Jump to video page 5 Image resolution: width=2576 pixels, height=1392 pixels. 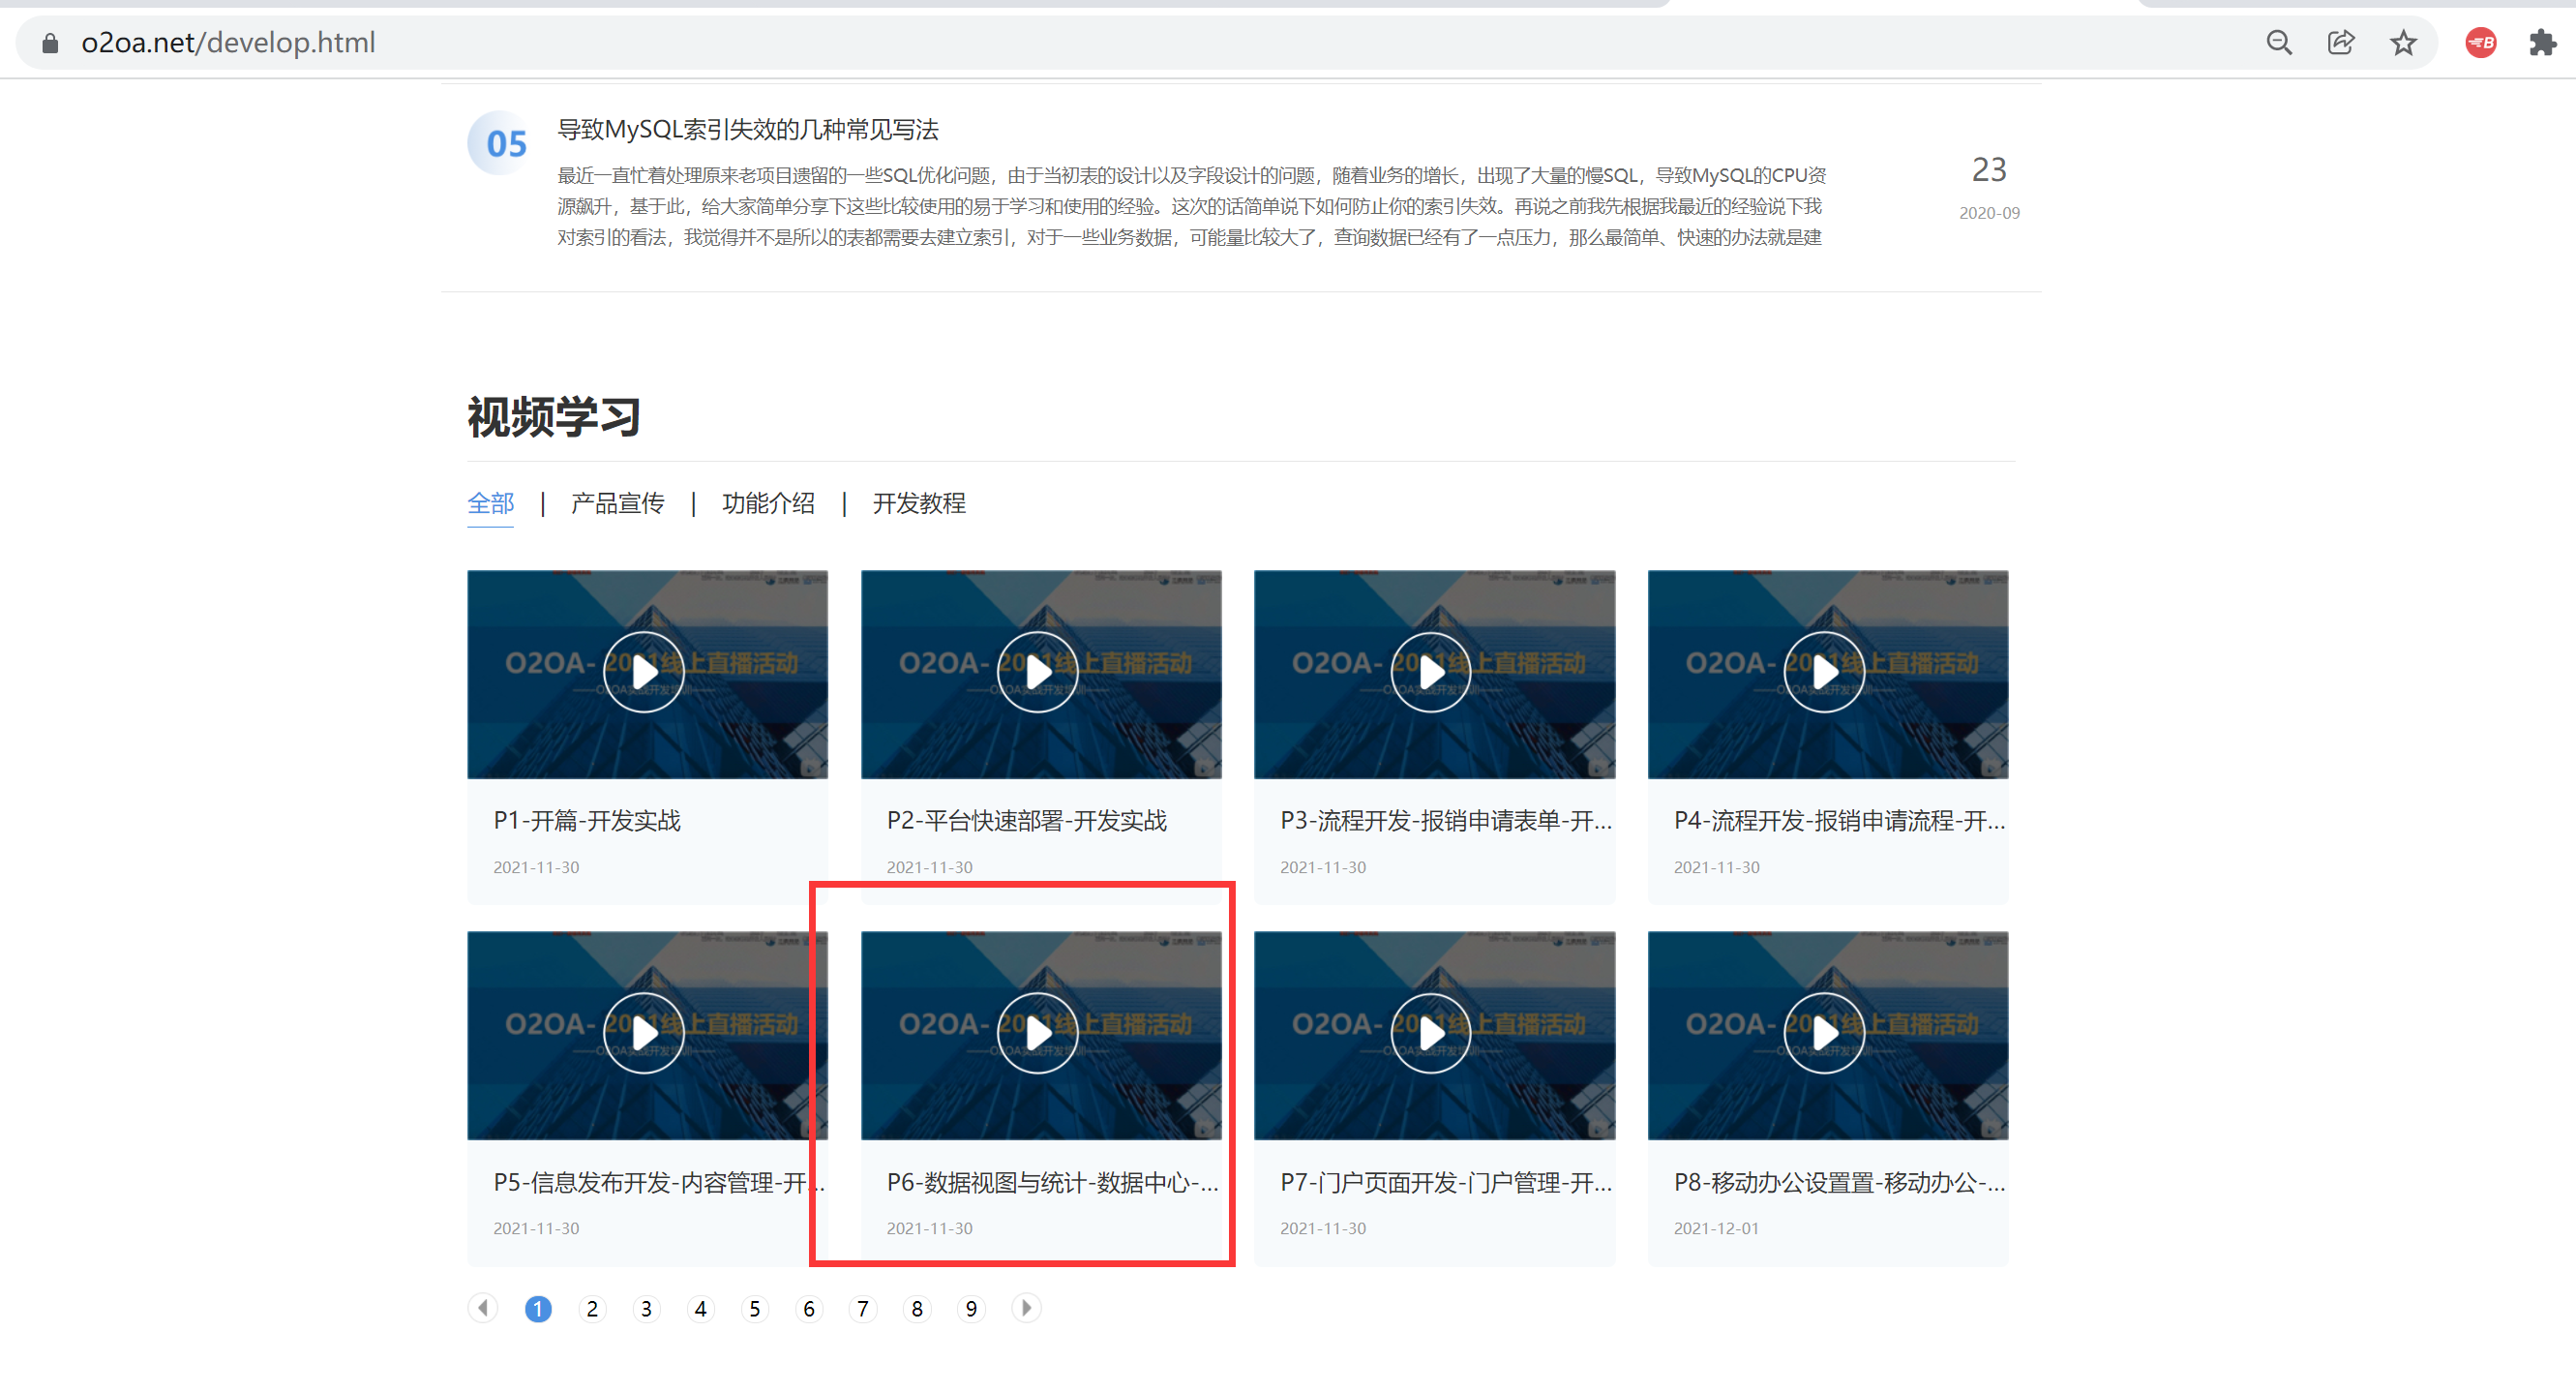(x=754, y=1309)
